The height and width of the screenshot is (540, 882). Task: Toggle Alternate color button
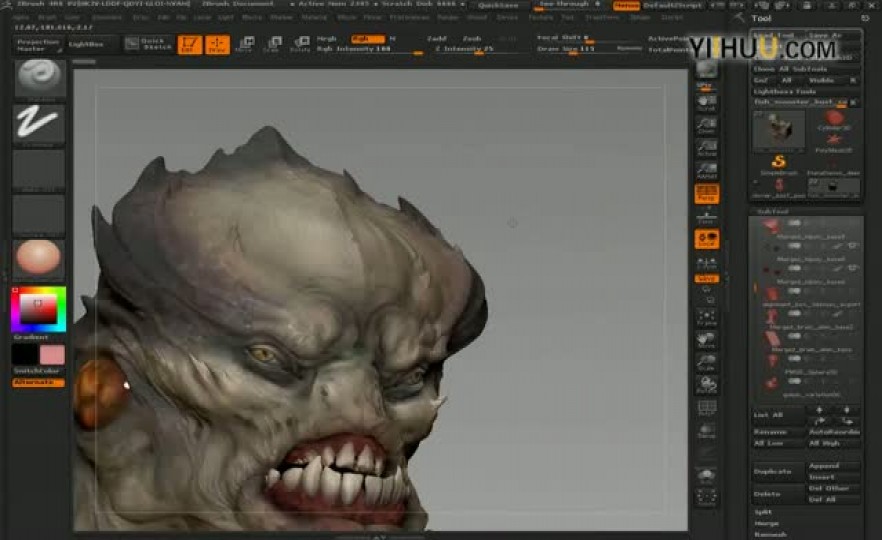38,382
